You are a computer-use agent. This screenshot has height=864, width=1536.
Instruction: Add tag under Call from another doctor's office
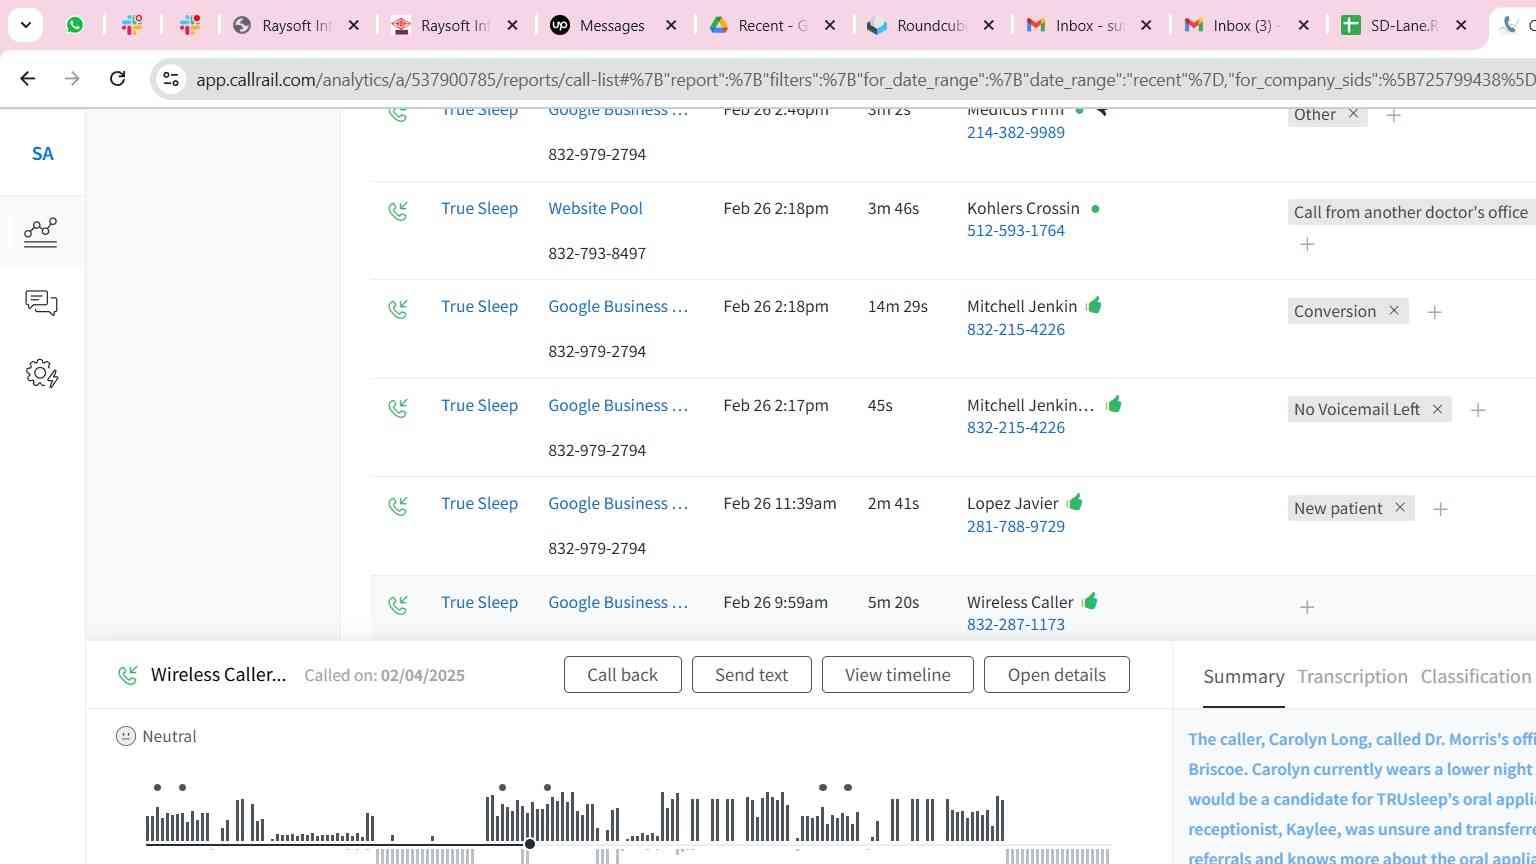point(1307,244)
